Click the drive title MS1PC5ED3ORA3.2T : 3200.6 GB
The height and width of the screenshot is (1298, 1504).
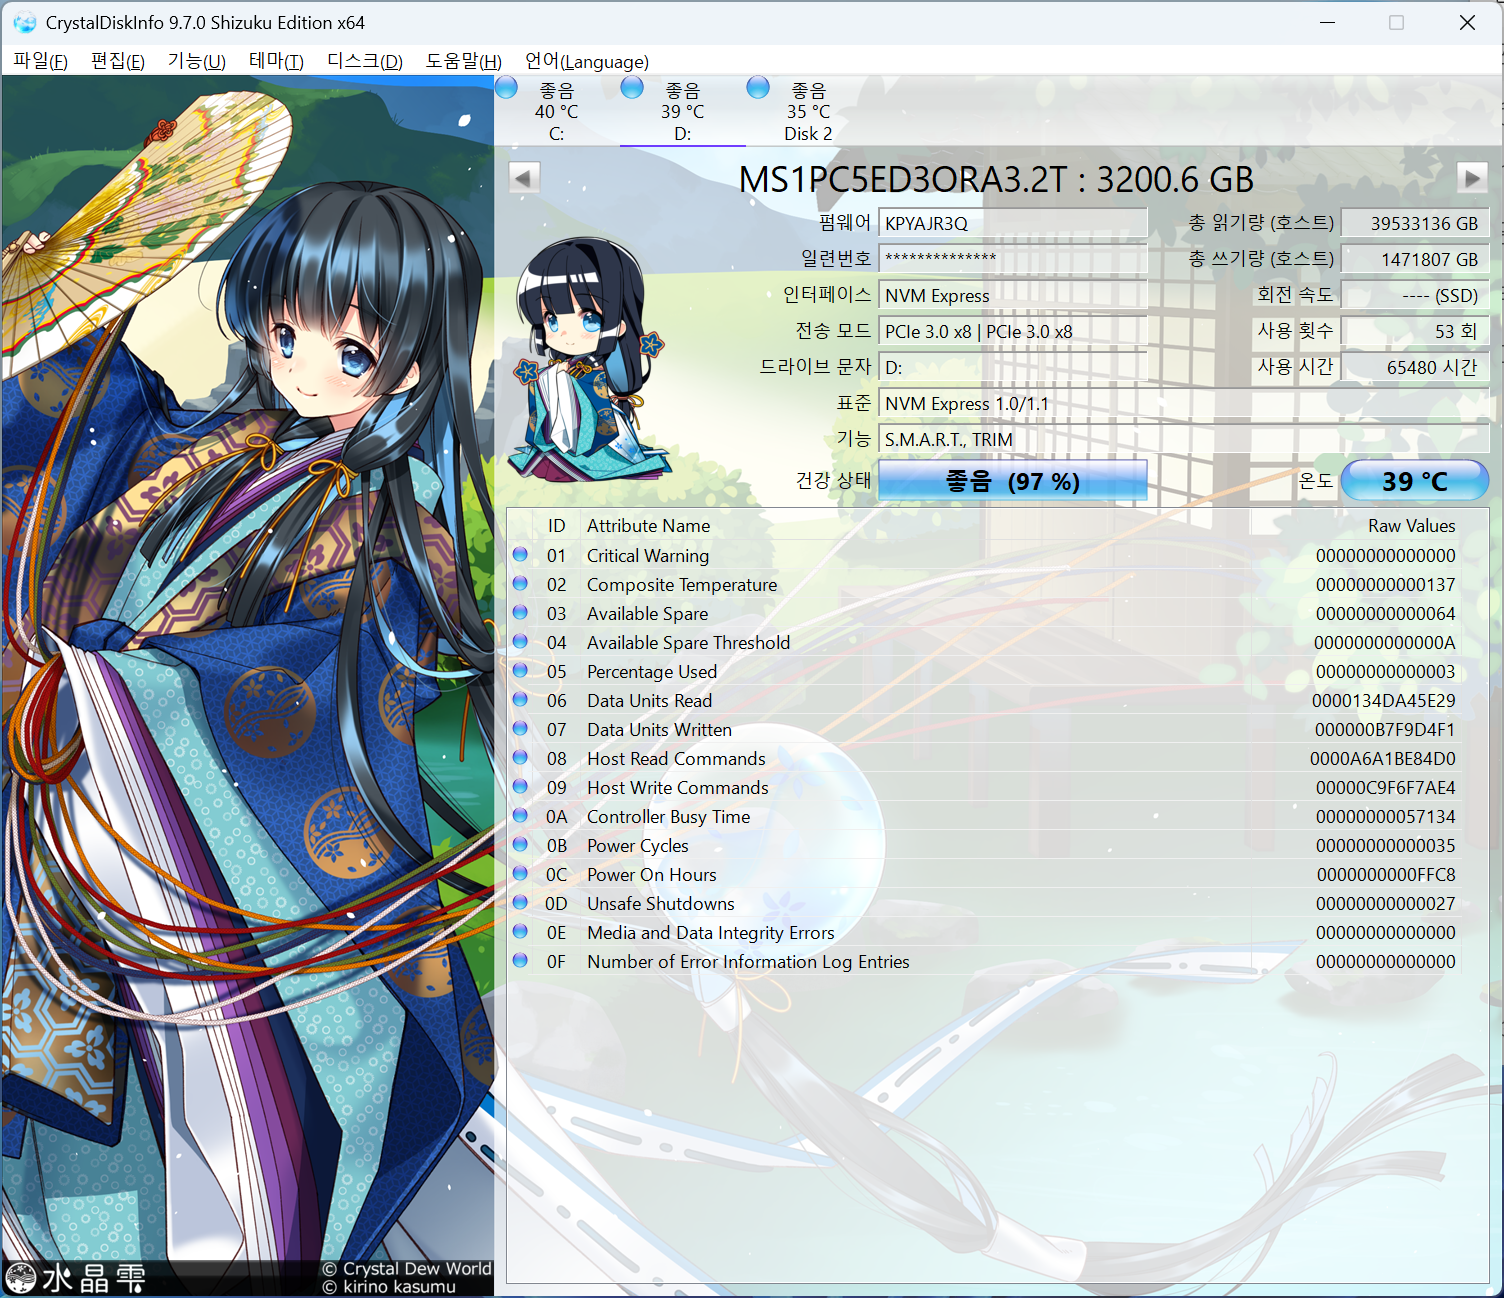[996, 179]
